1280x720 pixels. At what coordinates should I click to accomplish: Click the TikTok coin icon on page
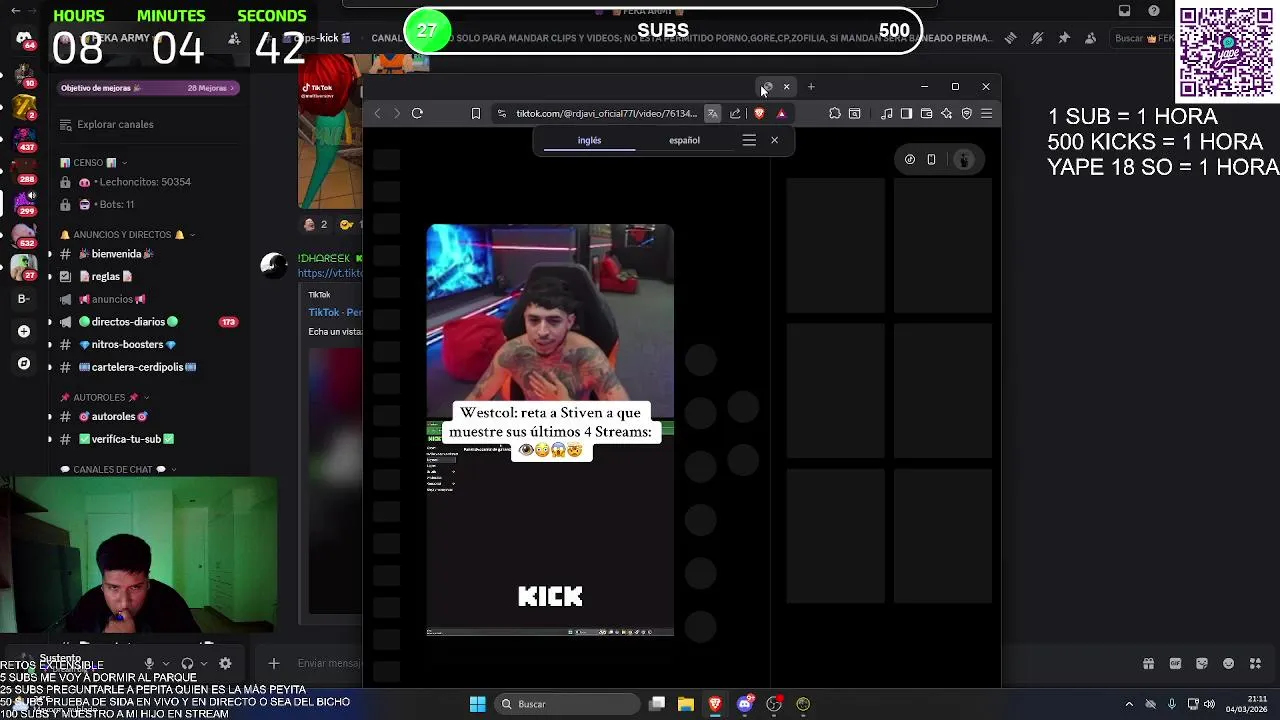point(910,159)
